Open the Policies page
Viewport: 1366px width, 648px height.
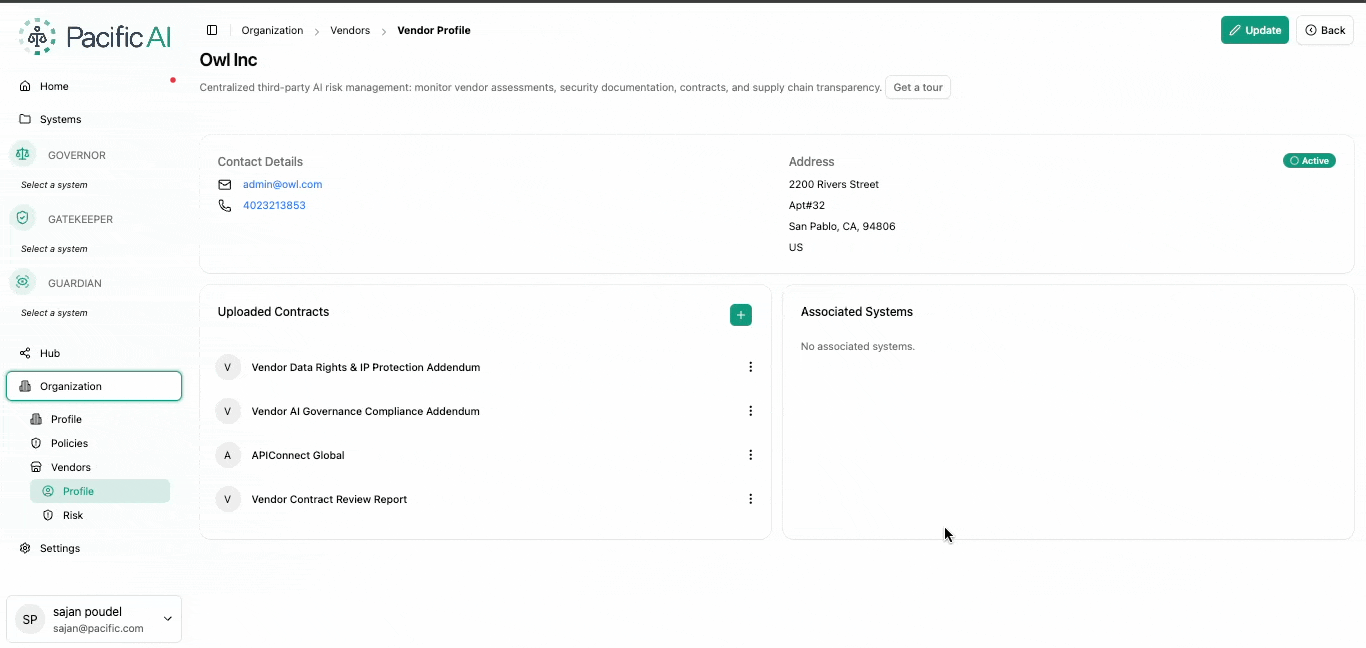[69, 443]
